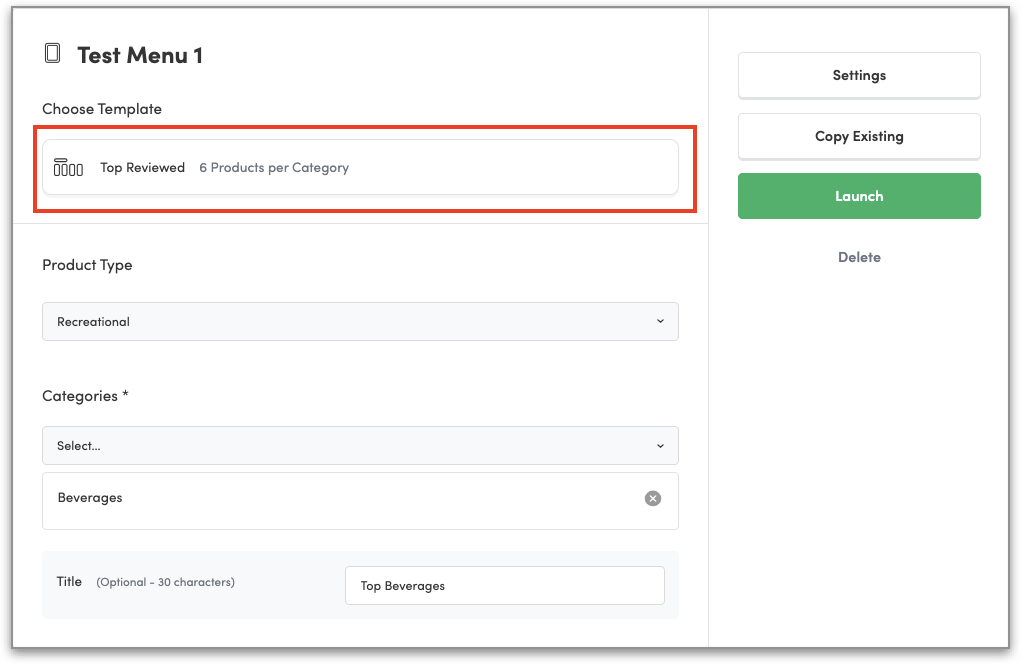Viewport: 1021px width, 664px height.
Task: Click the Optional - 30 characters hint
Action: pyautogui.click(x=165, y=582)
